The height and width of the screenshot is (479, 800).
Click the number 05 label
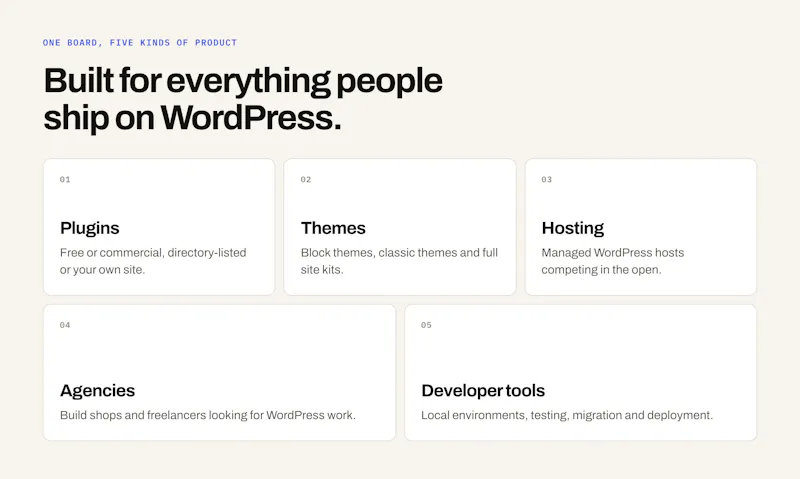(426, 325)
